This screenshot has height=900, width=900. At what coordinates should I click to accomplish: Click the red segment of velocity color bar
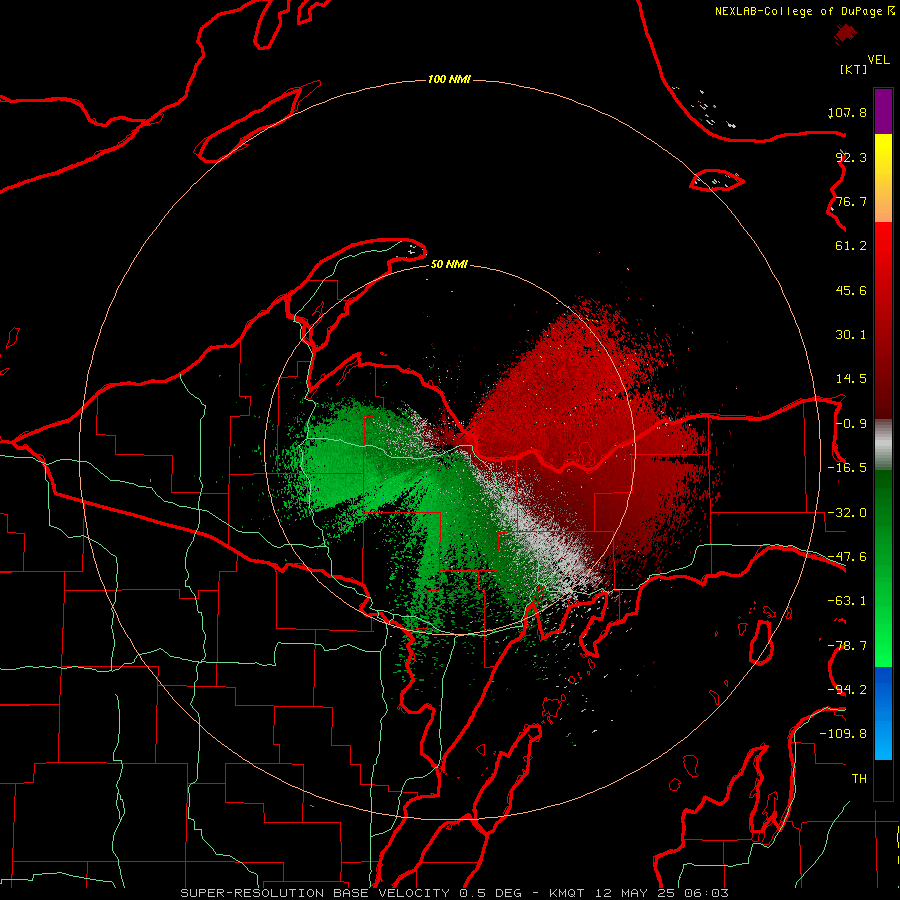(x=883, y=320)
